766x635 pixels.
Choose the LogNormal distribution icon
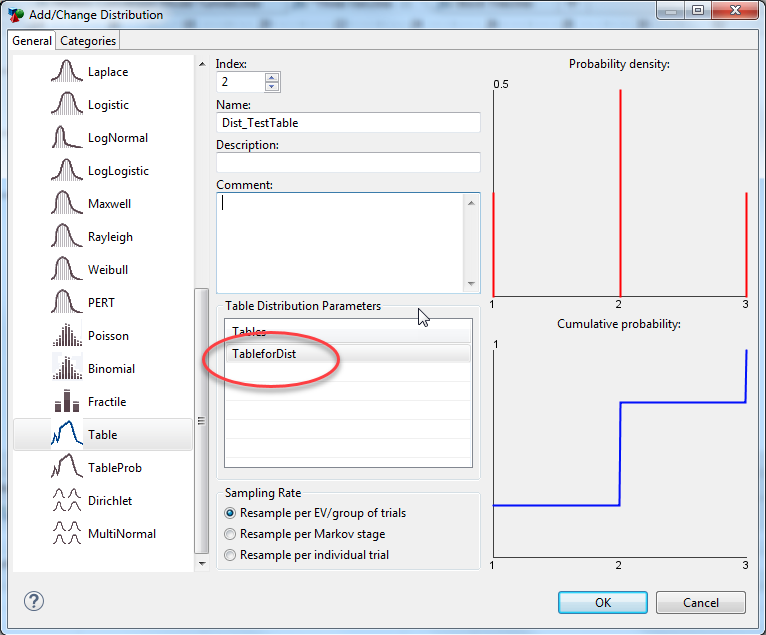[x=66, y=138]
